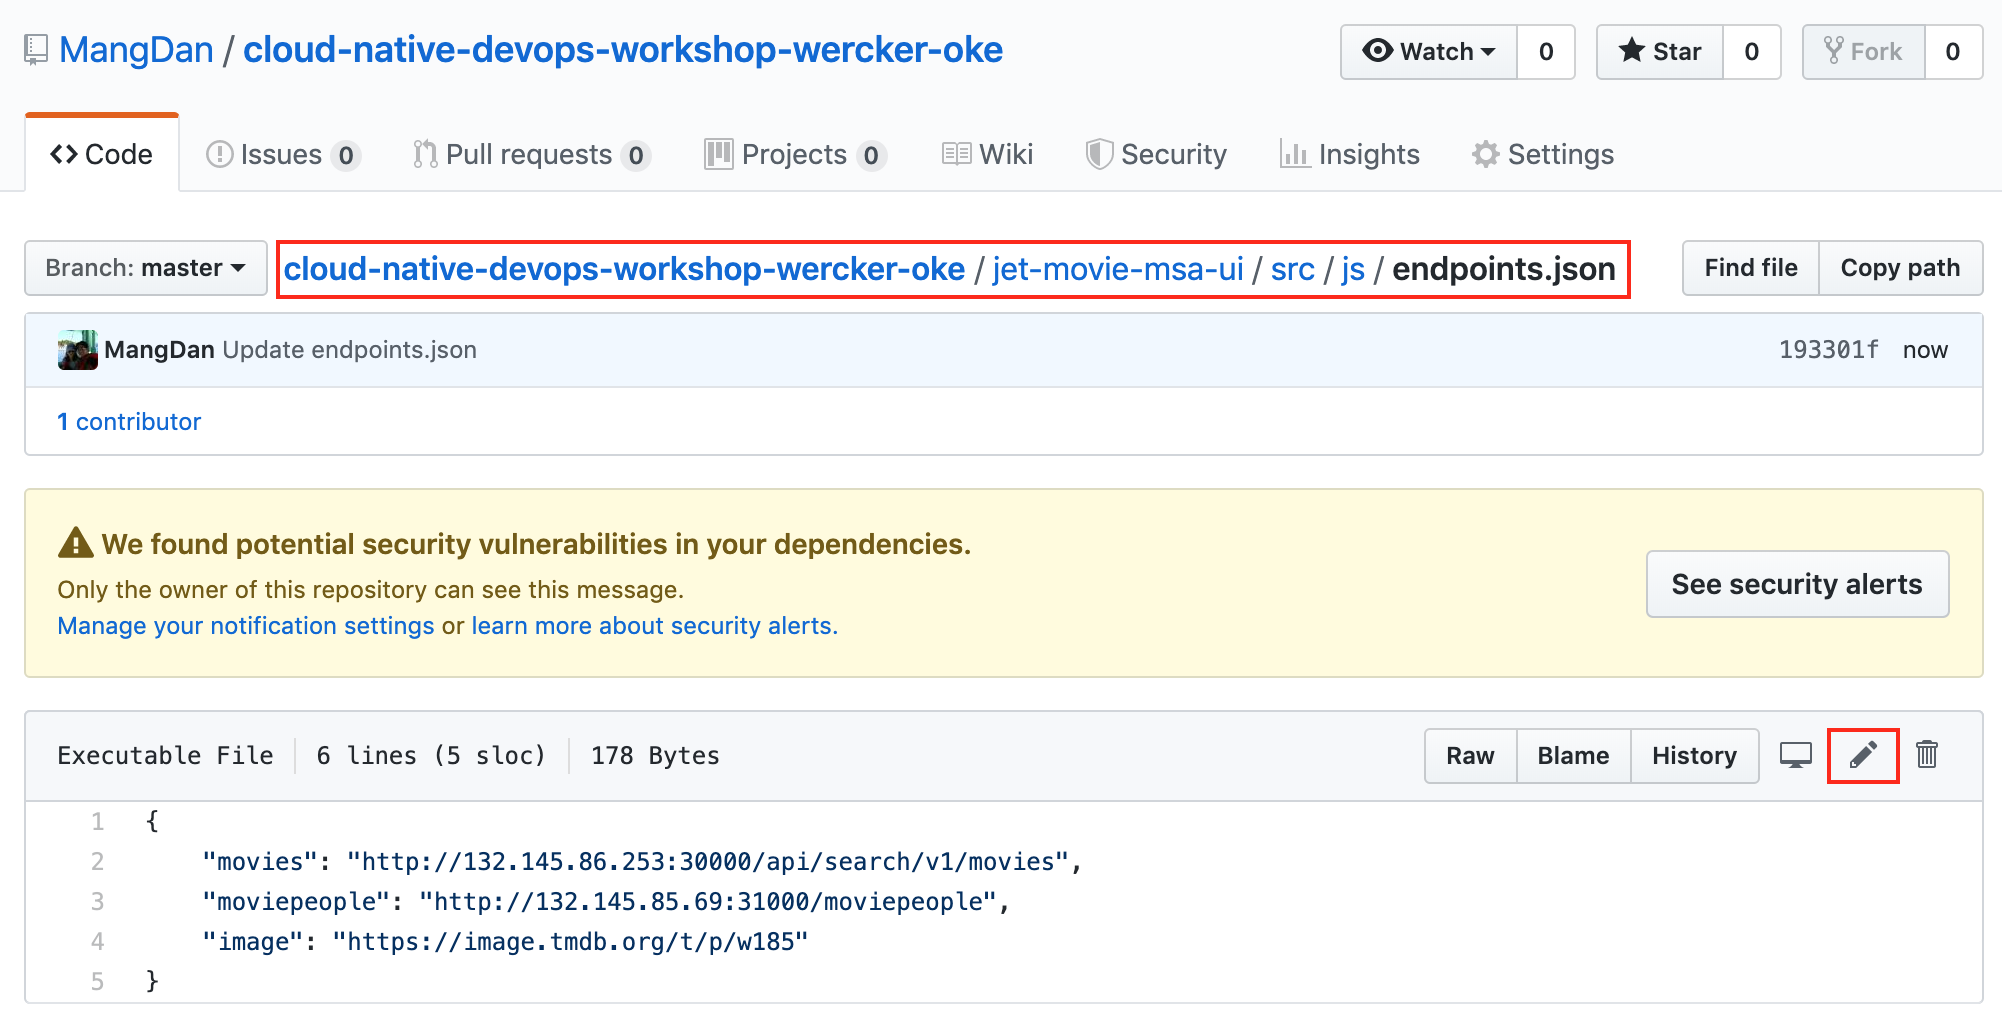The image size is (2002, 1022).
Task: Click the forks count next to Fork
Action: tap(1953, 51)
